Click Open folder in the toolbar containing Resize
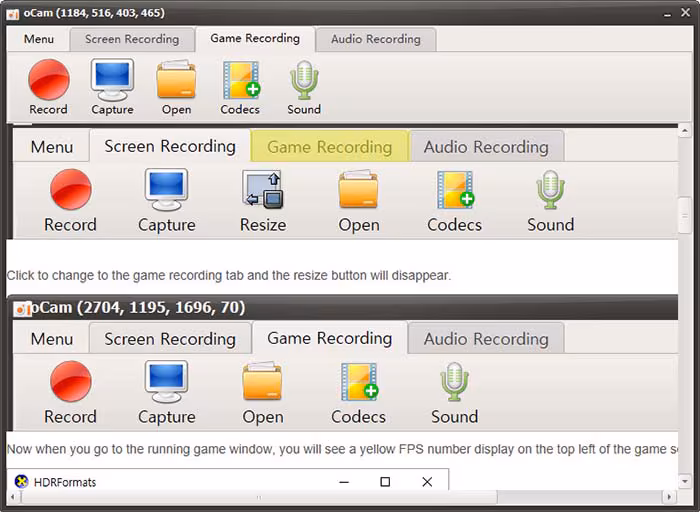Screen dimensions: 700x512 click(x=358, y=189)
